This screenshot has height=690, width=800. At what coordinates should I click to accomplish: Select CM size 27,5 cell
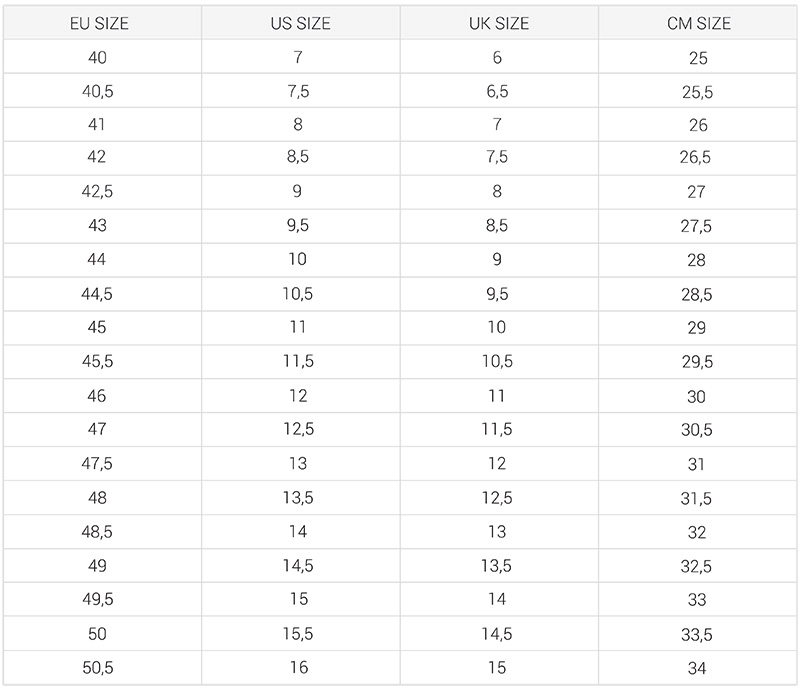[x=698, y=226]
